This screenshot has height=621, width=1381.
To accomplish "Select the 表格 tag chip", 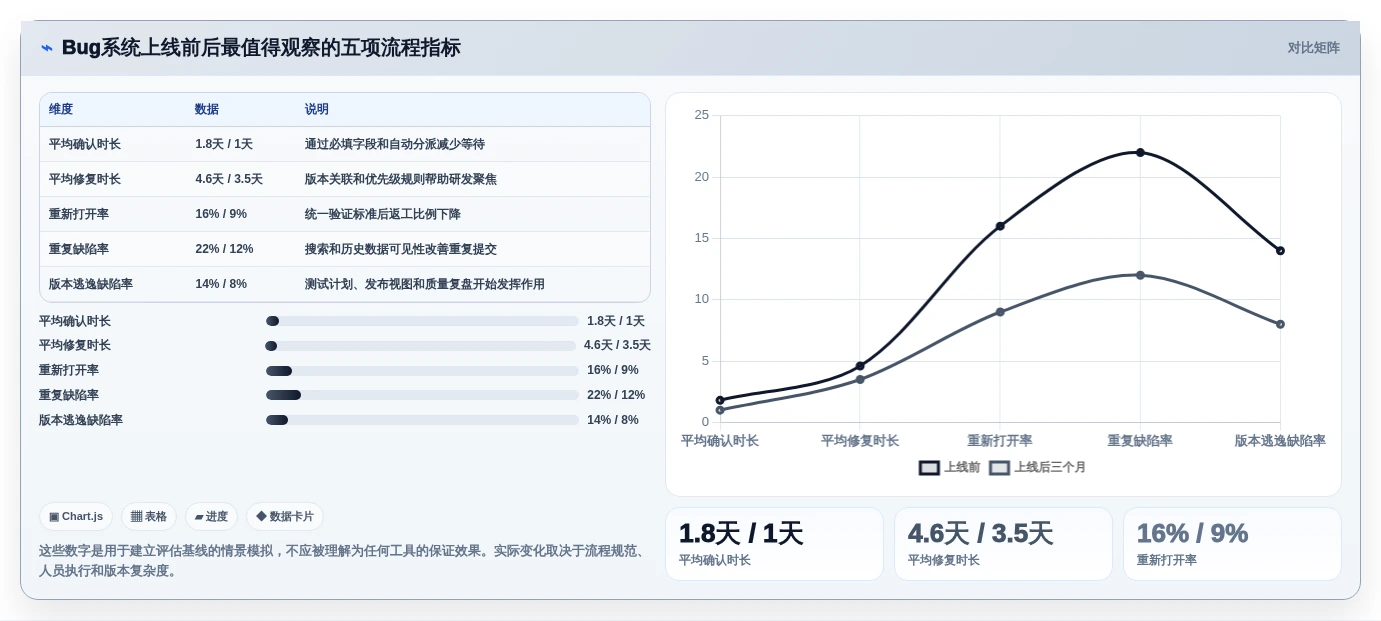I will click(x=149, y=517).
